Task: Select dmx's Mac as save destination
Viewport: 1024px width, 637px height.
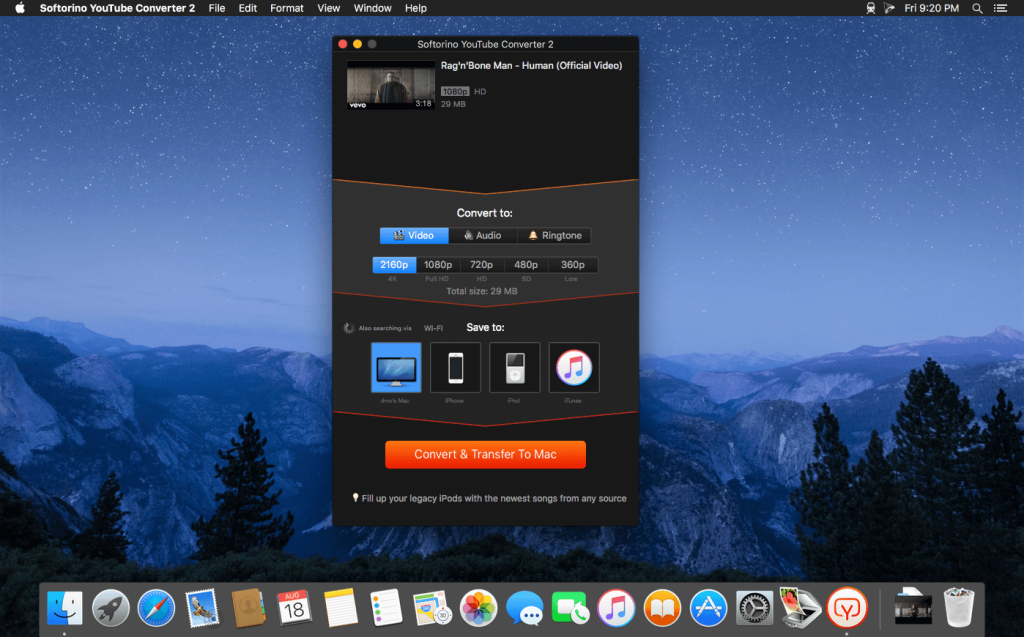Action: pyautogui.click(x=396, y=367)
